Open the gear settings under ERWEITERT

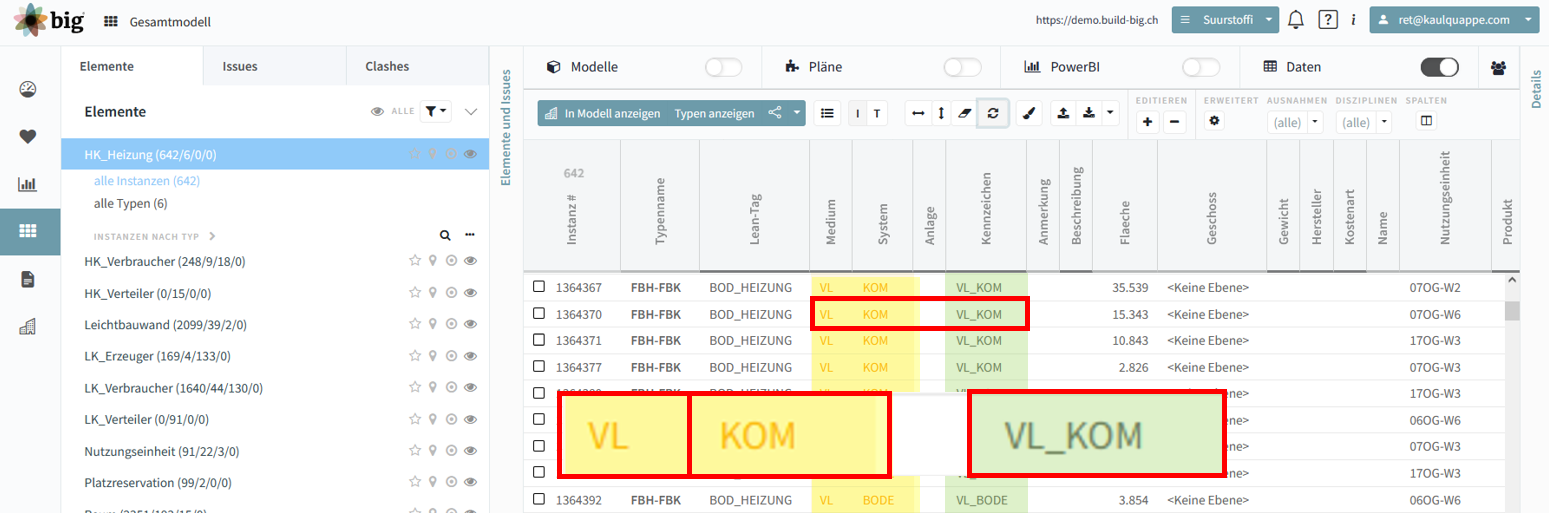[1216, 121]
